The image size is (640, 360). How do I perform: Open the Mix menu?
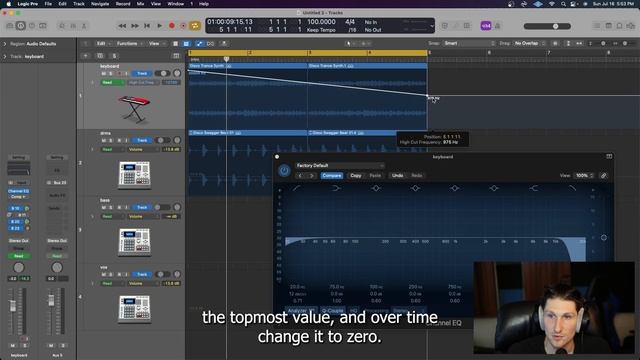click(x=140, y=4)
